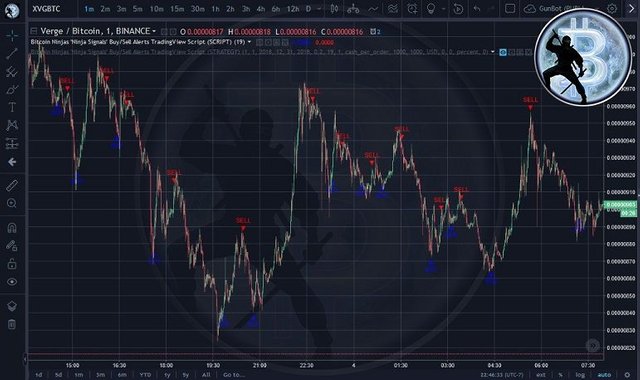Switch to the 4h timeframe
The image size is (640, 380).
click(x=261, y=9)
